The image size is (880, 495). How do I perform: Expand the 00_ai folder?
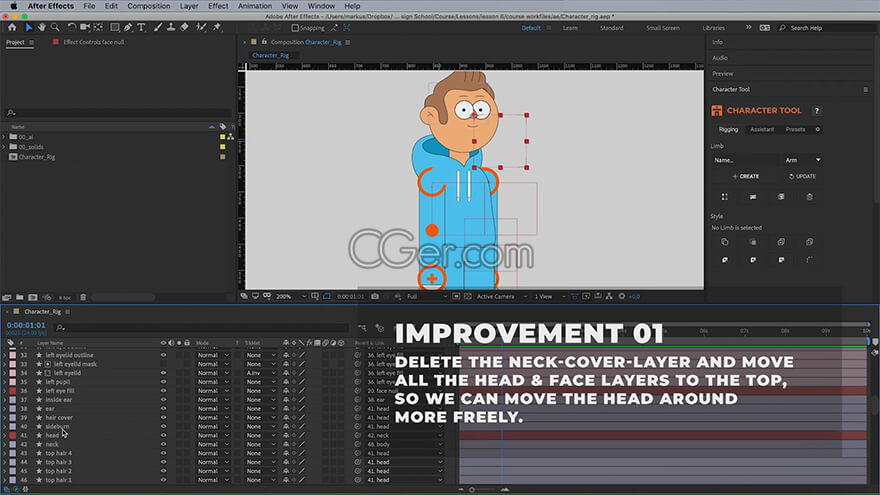pyautogui.click(x=4, y=137)
